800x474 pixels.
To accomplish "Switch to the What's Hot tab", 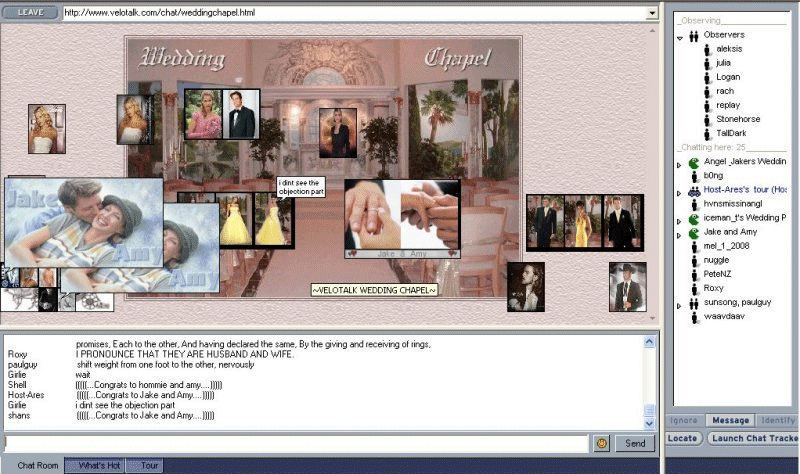I will pos(99,466).
